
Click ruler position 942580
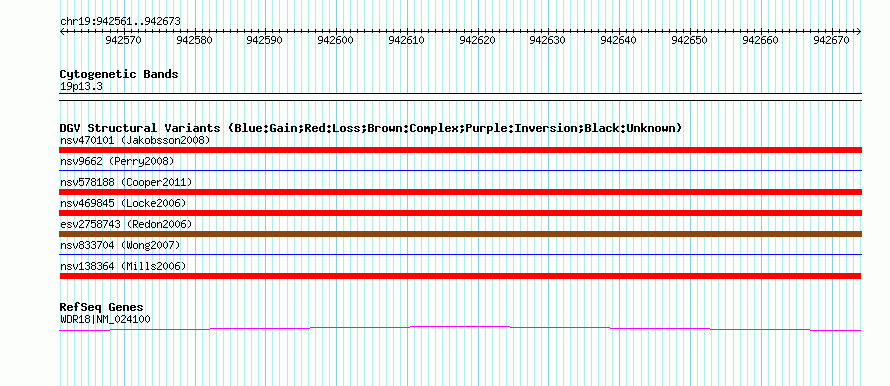click(x=195, y=40)
